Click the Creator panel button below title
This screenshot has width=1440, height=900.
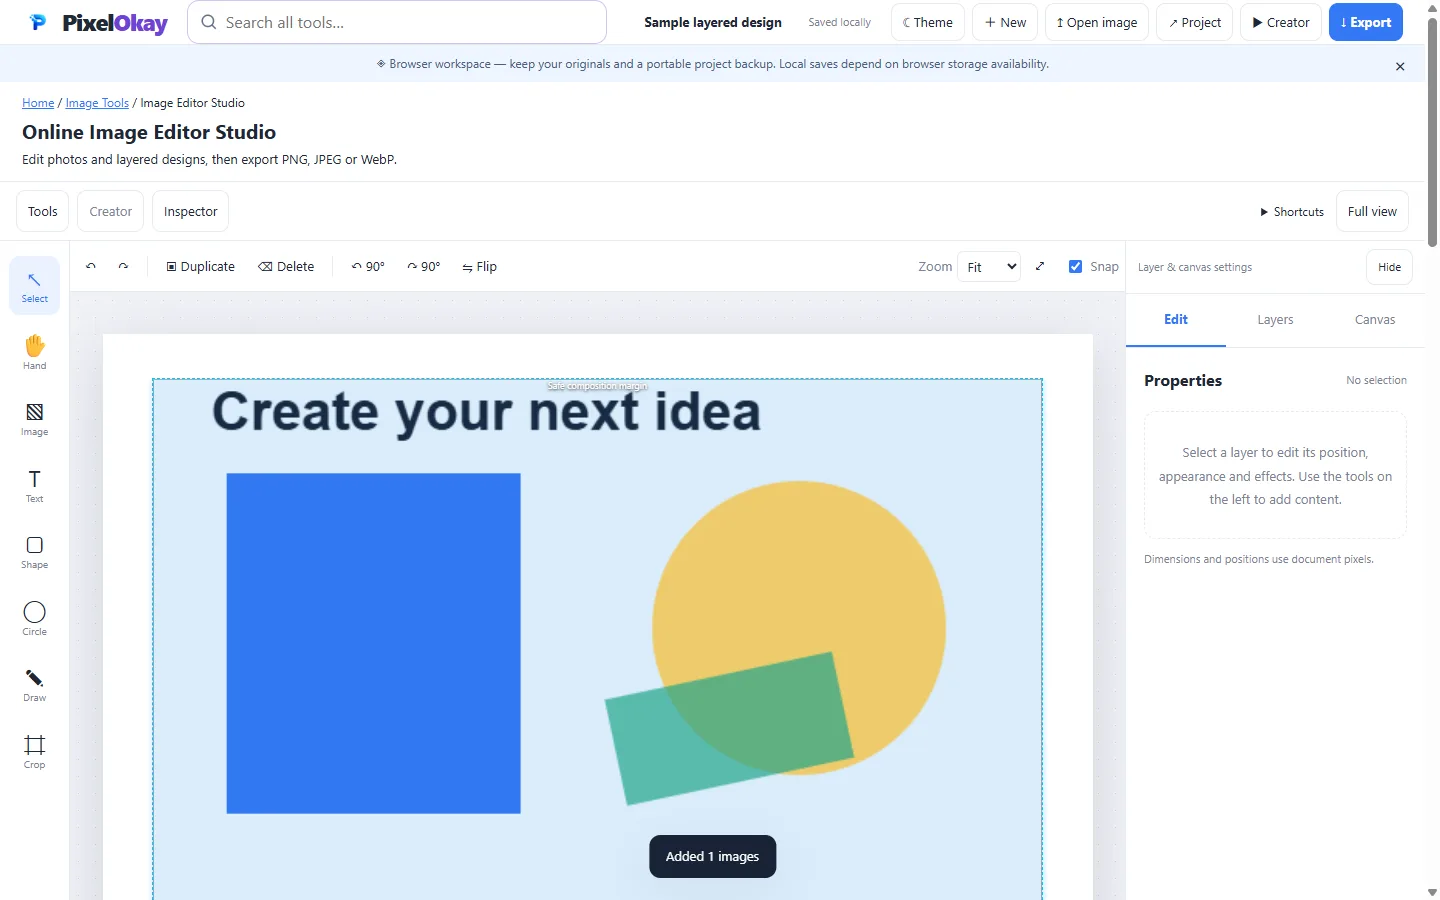point(111,212)
